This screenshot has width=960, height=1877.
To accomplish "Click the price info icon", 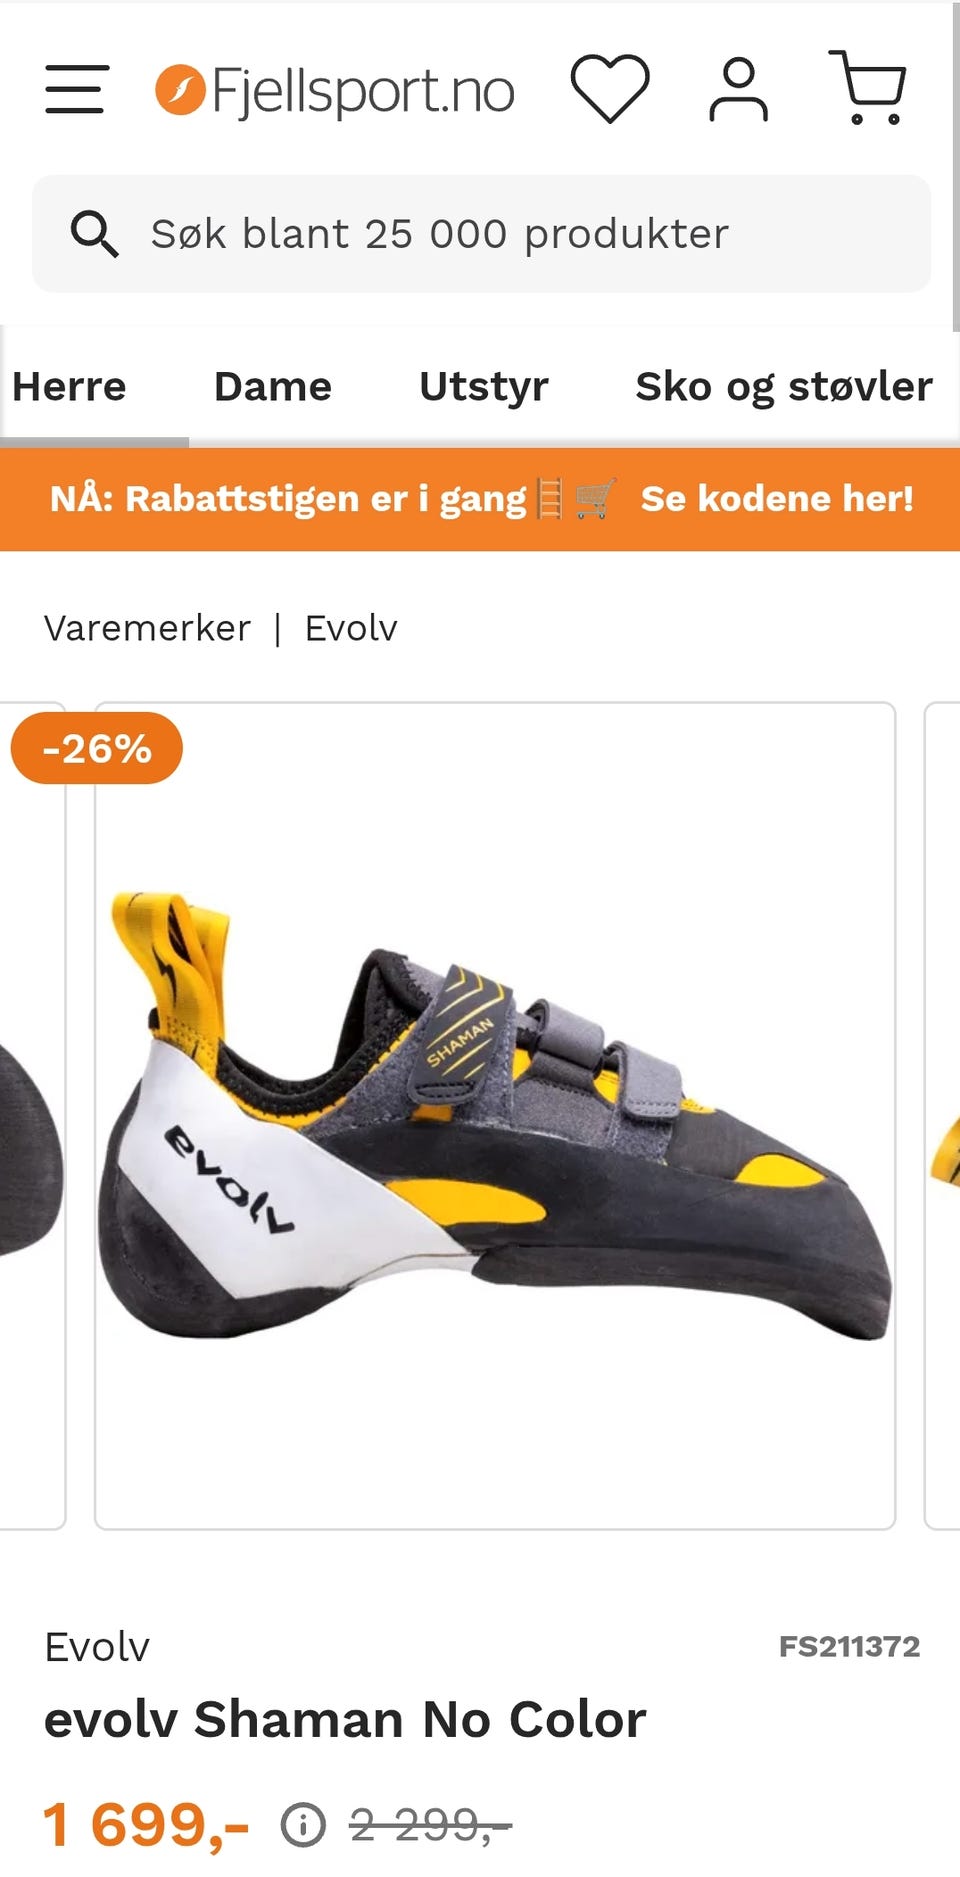I will [x=303, y=1825].
